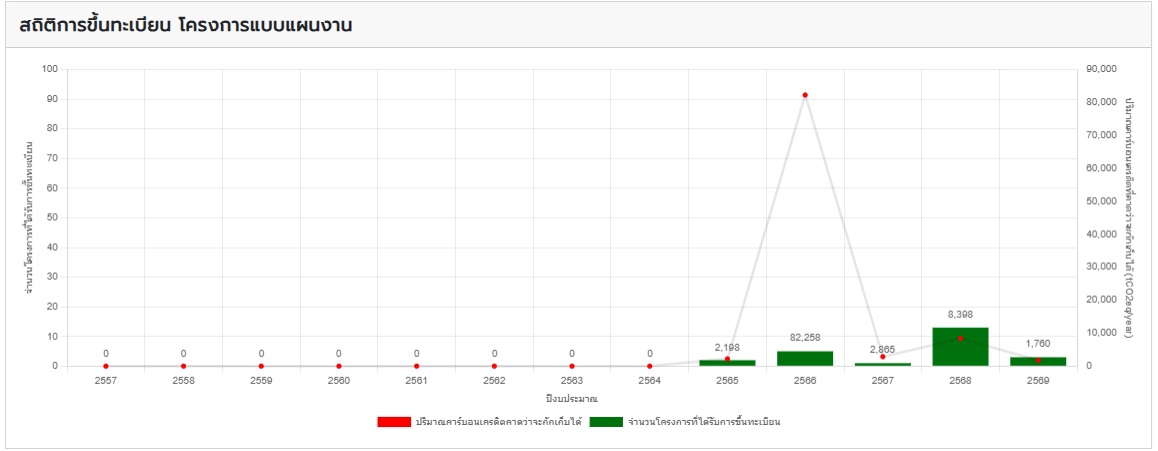Click the green legend color swatch
This screenshot has height=451, width=1158.
coord(606,422)
